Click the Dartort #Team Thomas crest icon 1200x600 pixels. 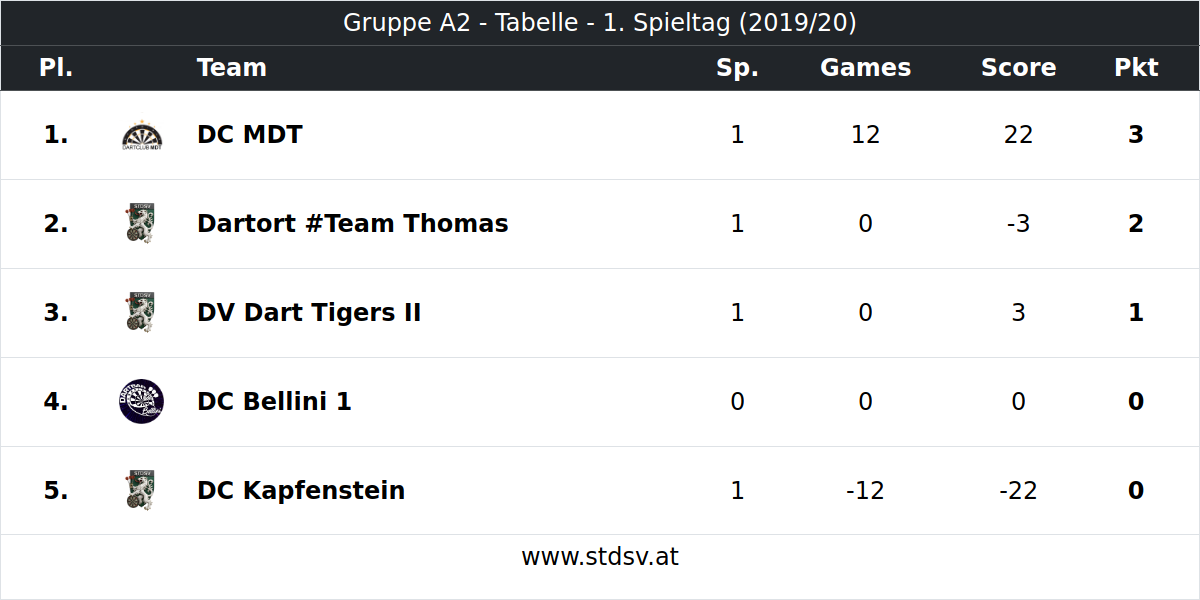[141, 223]
